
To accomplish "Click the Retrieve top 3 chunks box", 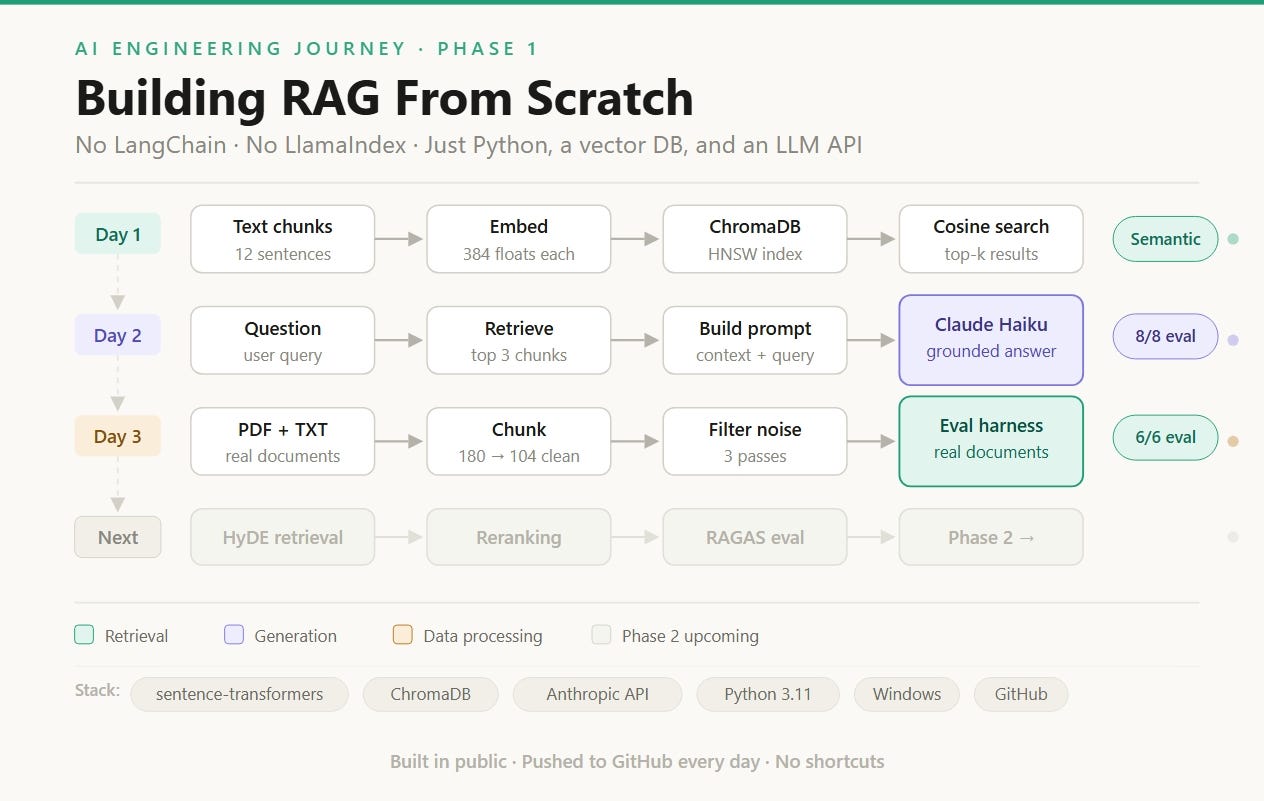I will pos(519,340).
